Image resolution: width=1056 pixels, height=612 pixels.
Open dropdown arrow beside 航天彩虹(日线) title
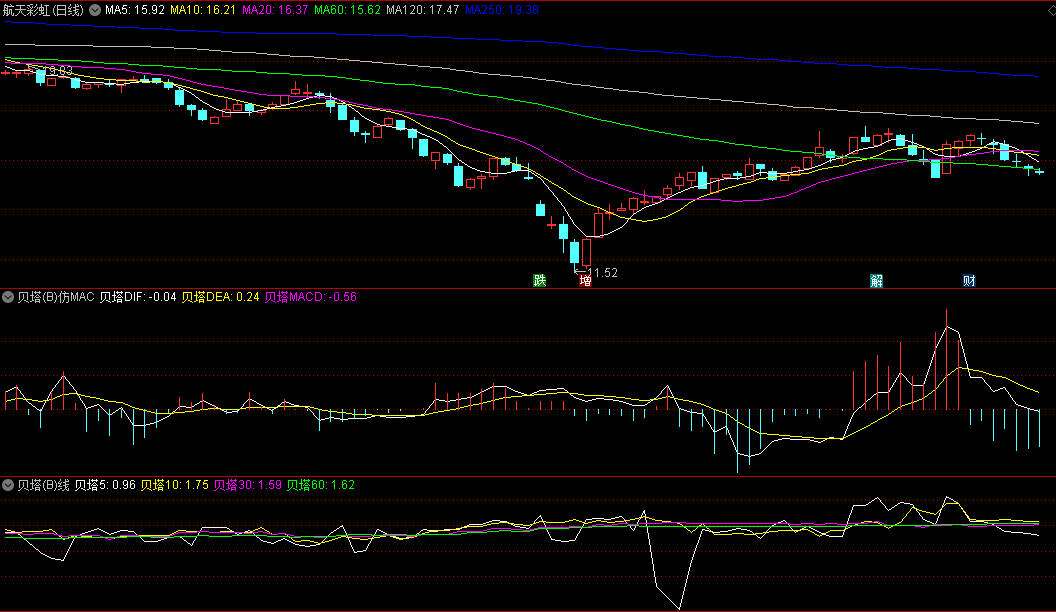[x=95, y=10]
